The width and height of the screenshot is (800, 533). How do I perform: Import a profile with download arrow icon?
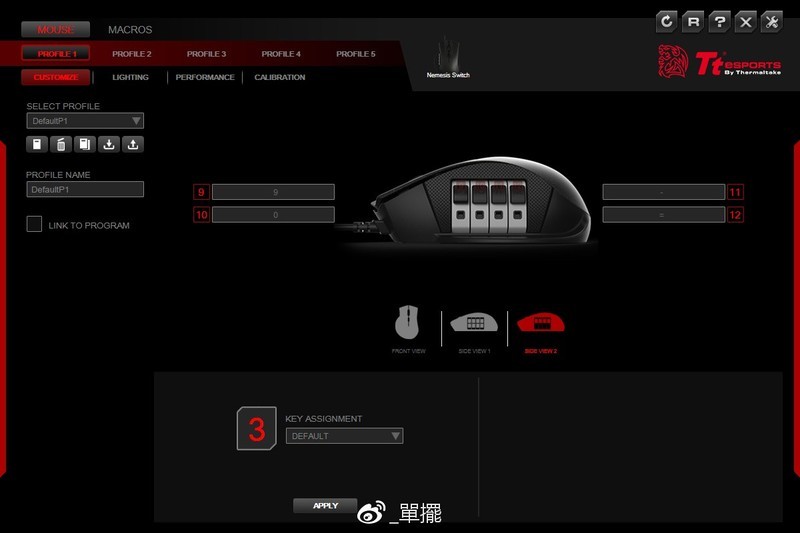click(x=109, y=144)
